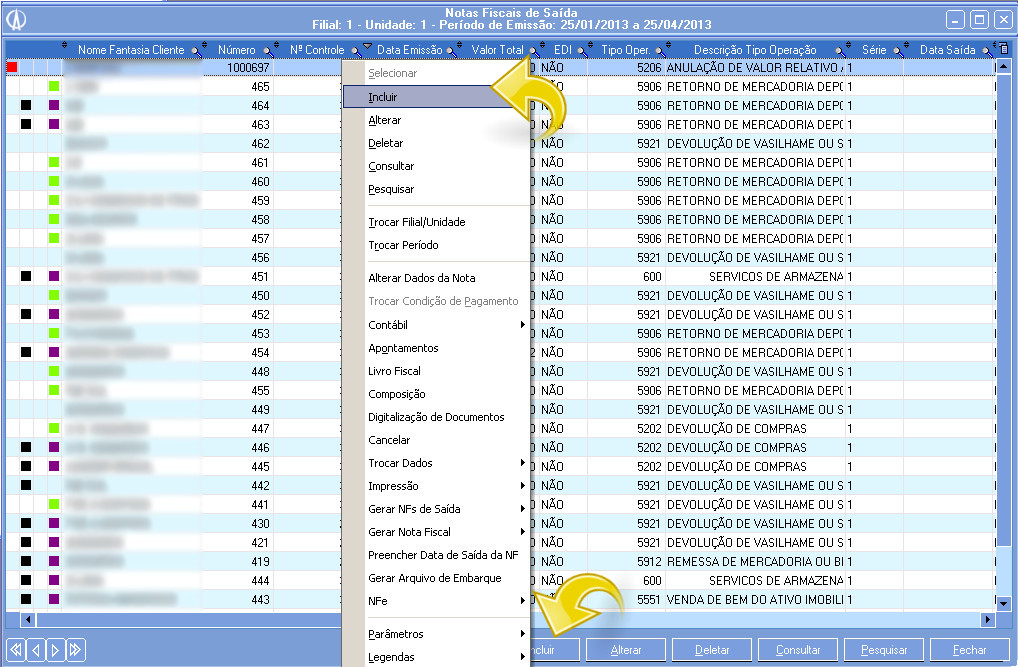Click the red status marker on note 1000697
1018x667 pixels.
(x=12, y=67)
